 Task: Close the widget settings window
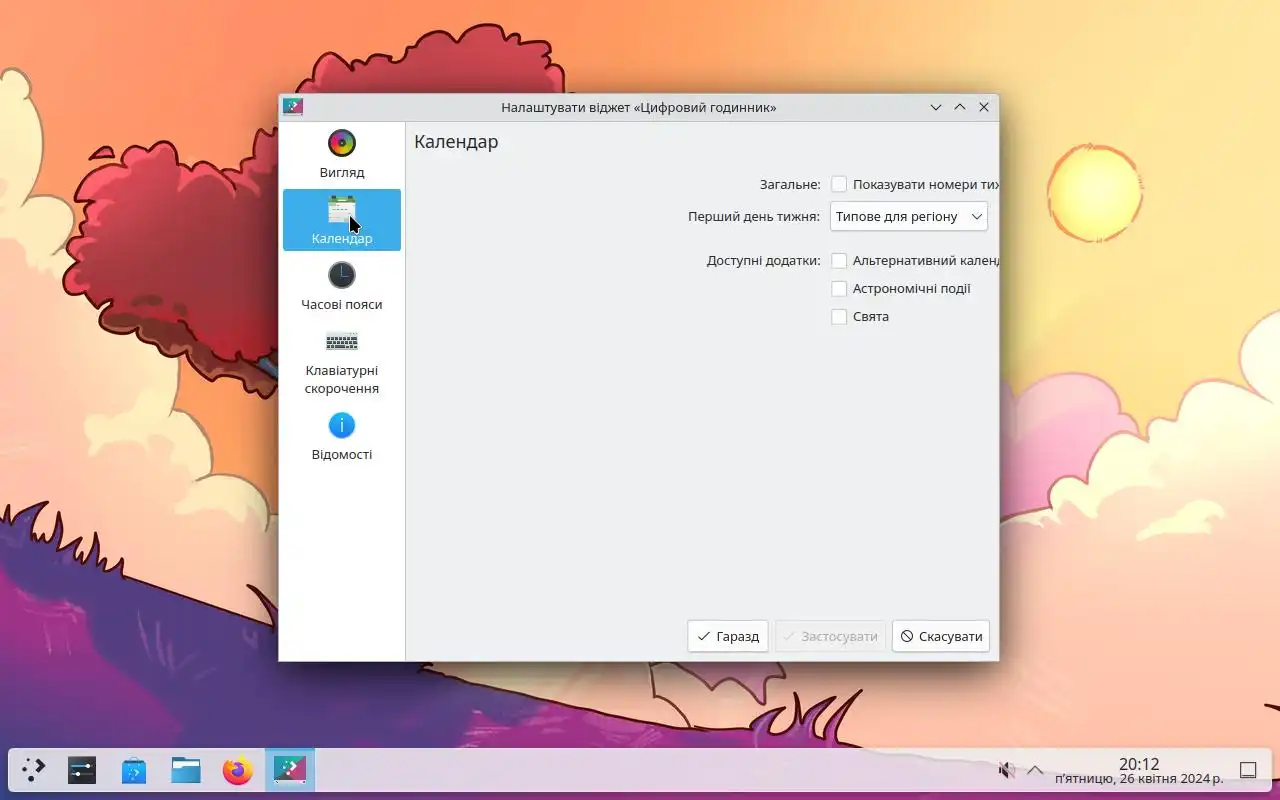(984, 107)
